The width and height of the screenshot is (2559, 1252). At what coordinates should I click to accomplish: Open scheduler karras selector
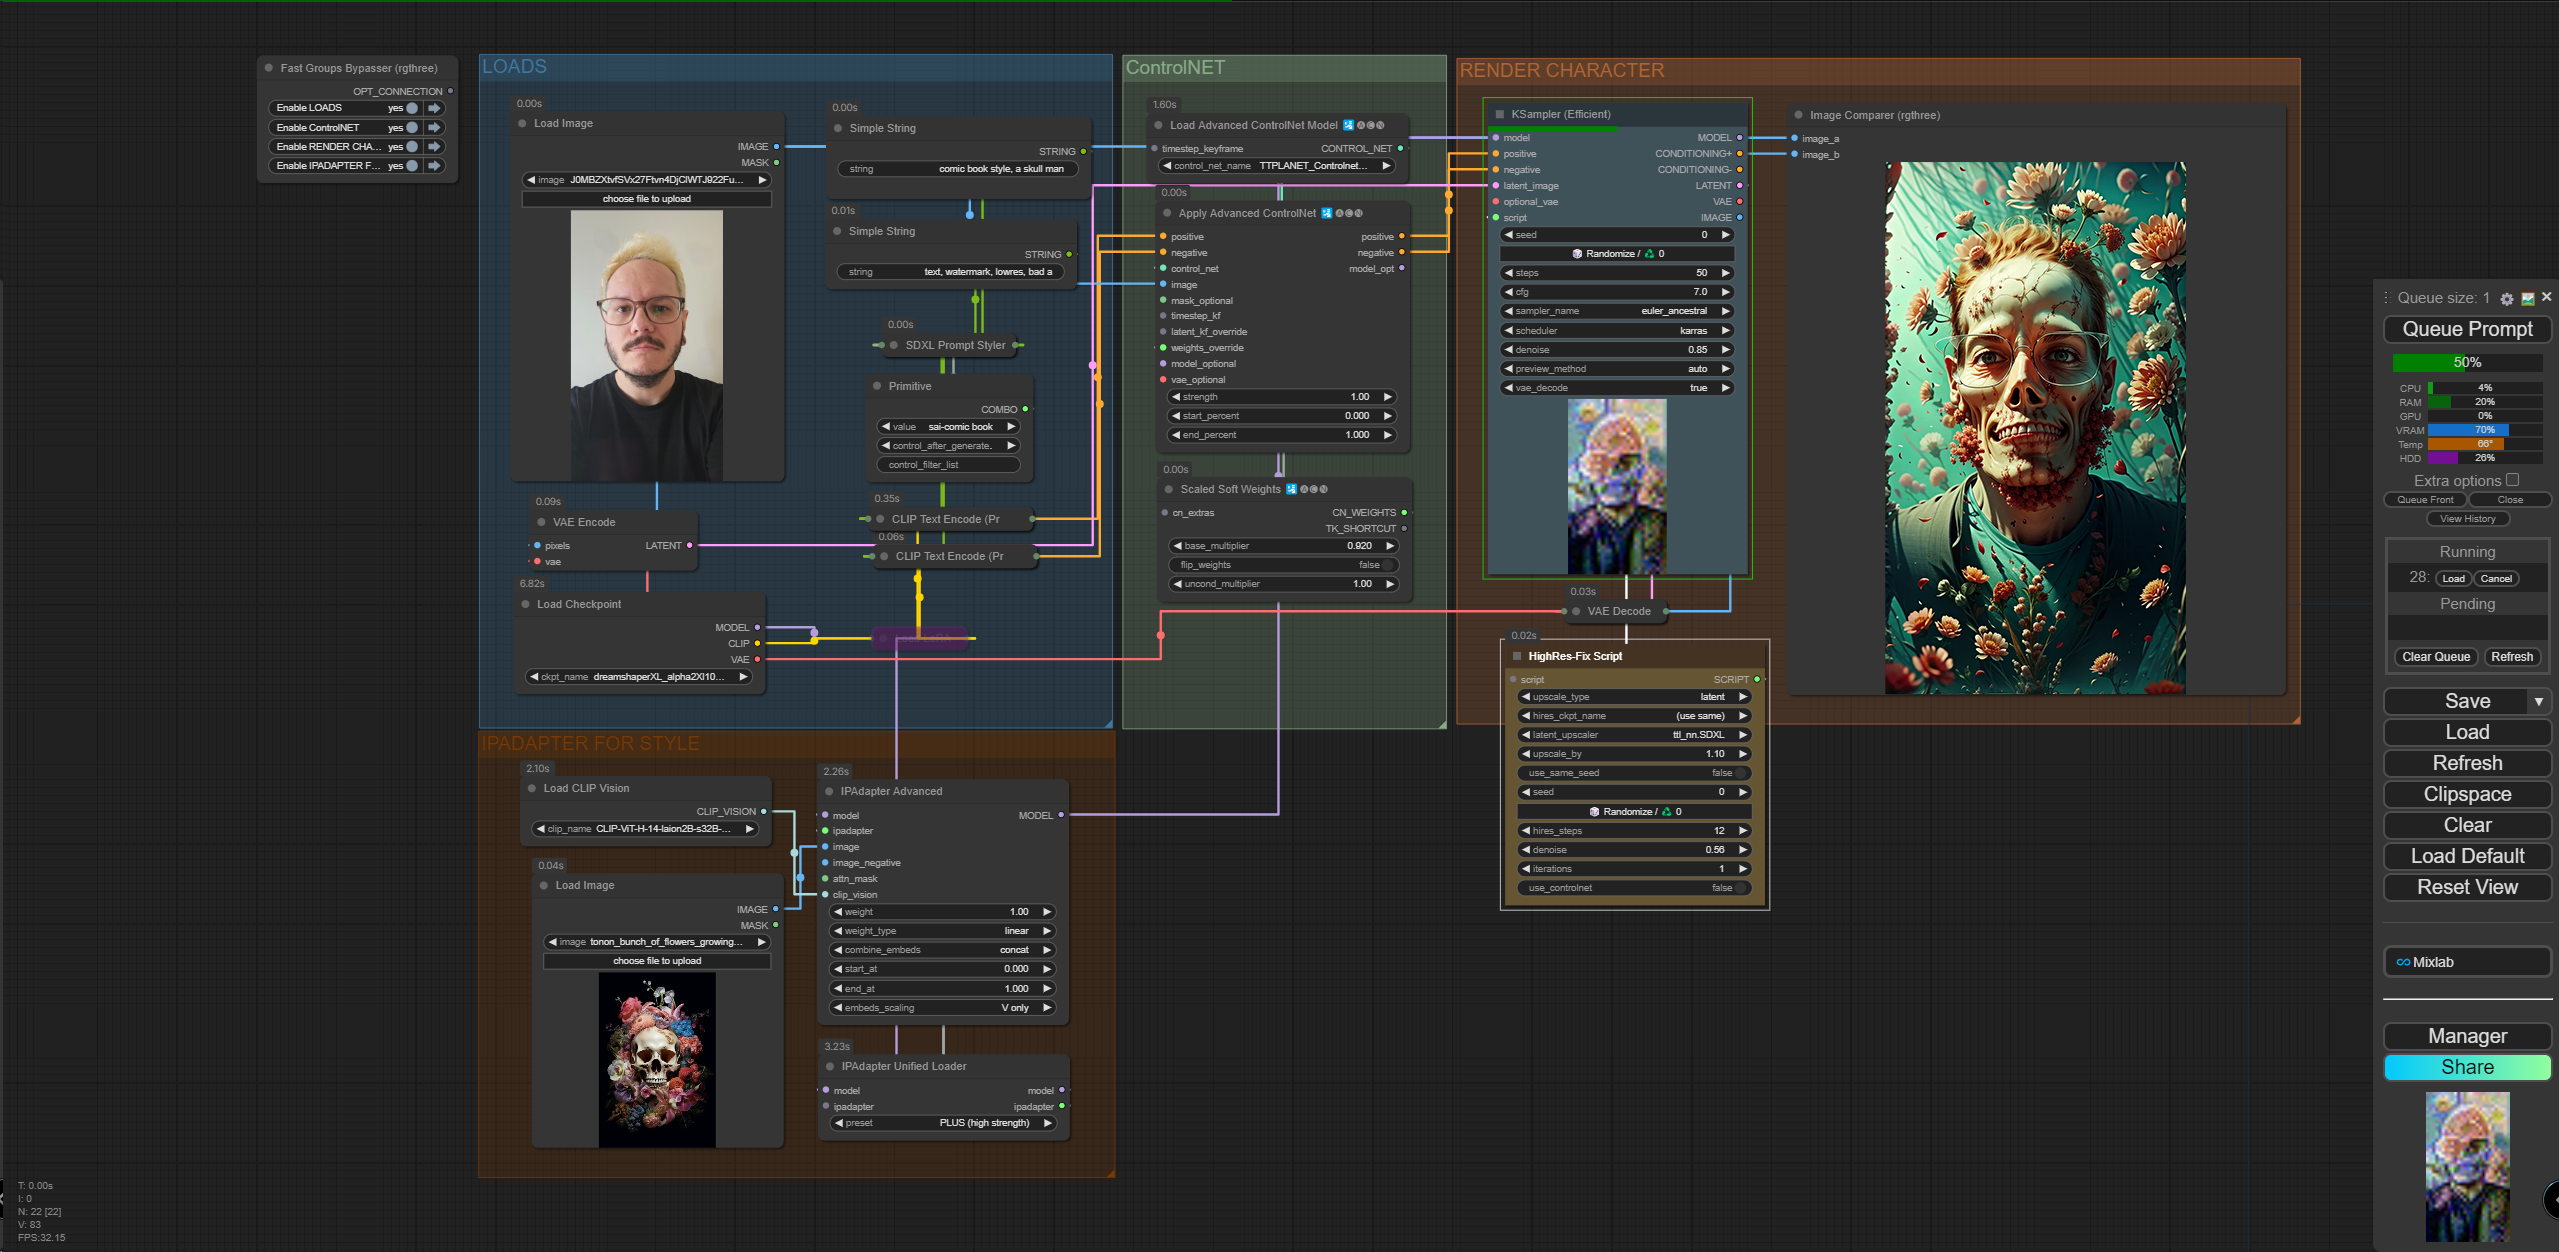click(x=1617, y=331)
